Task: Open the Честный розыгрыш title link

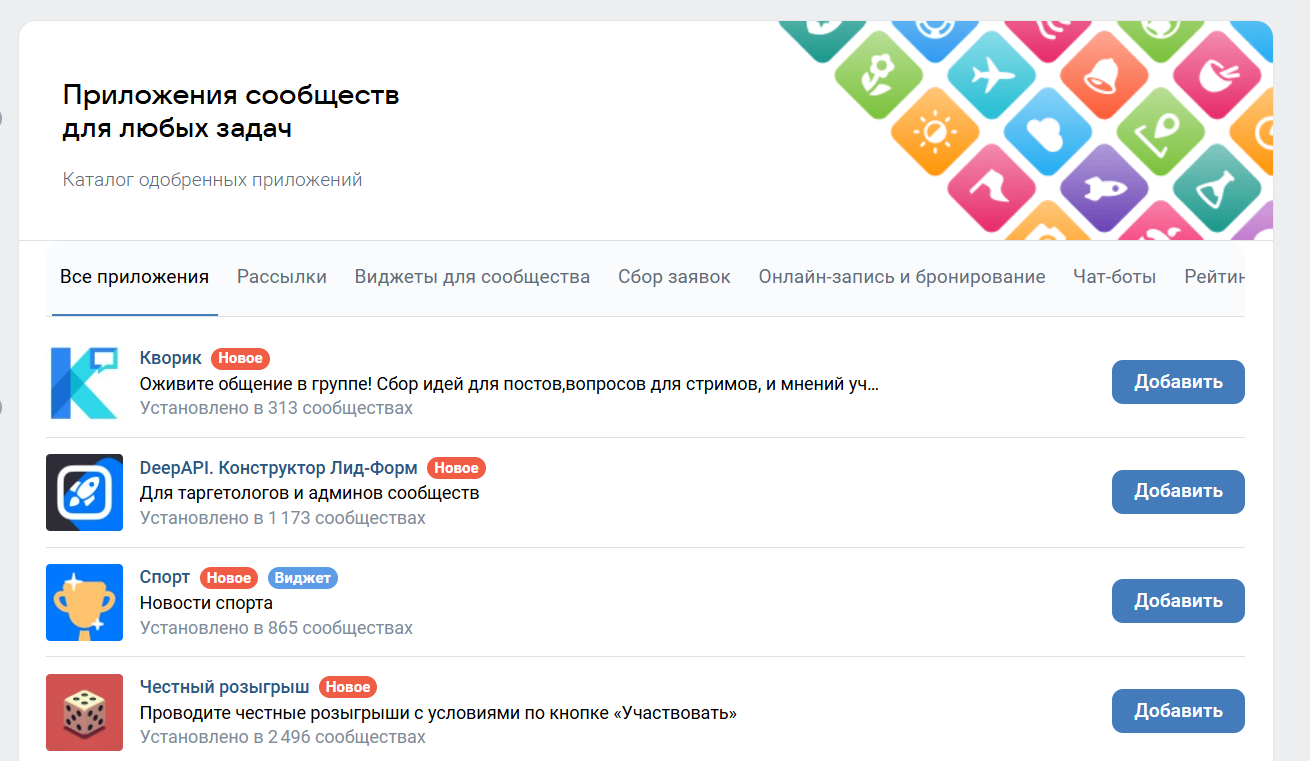Action: [225, 687]
